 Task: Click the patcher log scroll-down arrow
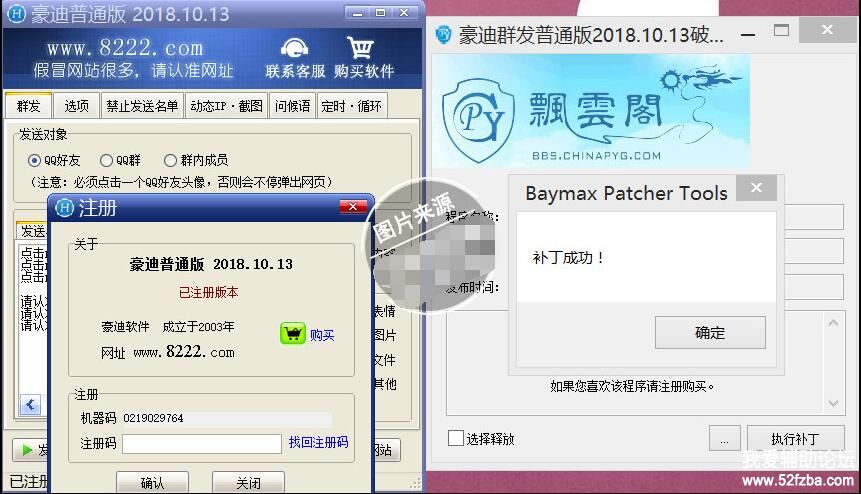[x=833, y=403]
